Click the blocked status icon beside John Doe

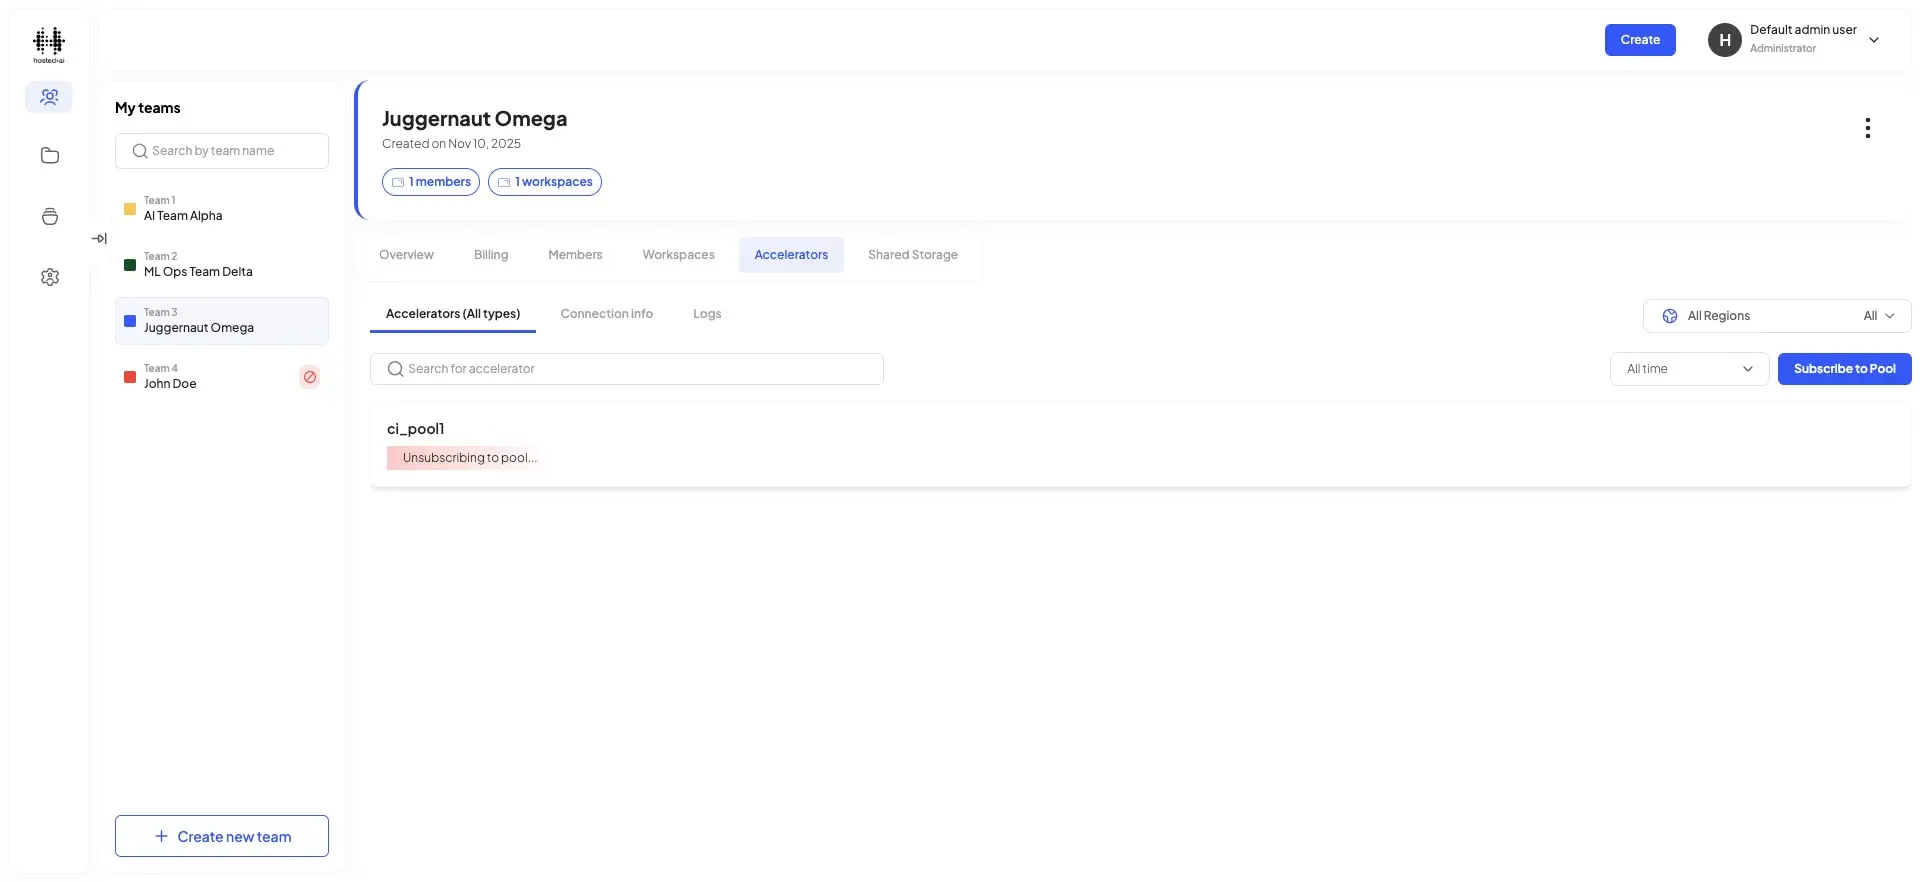point(310,377)
